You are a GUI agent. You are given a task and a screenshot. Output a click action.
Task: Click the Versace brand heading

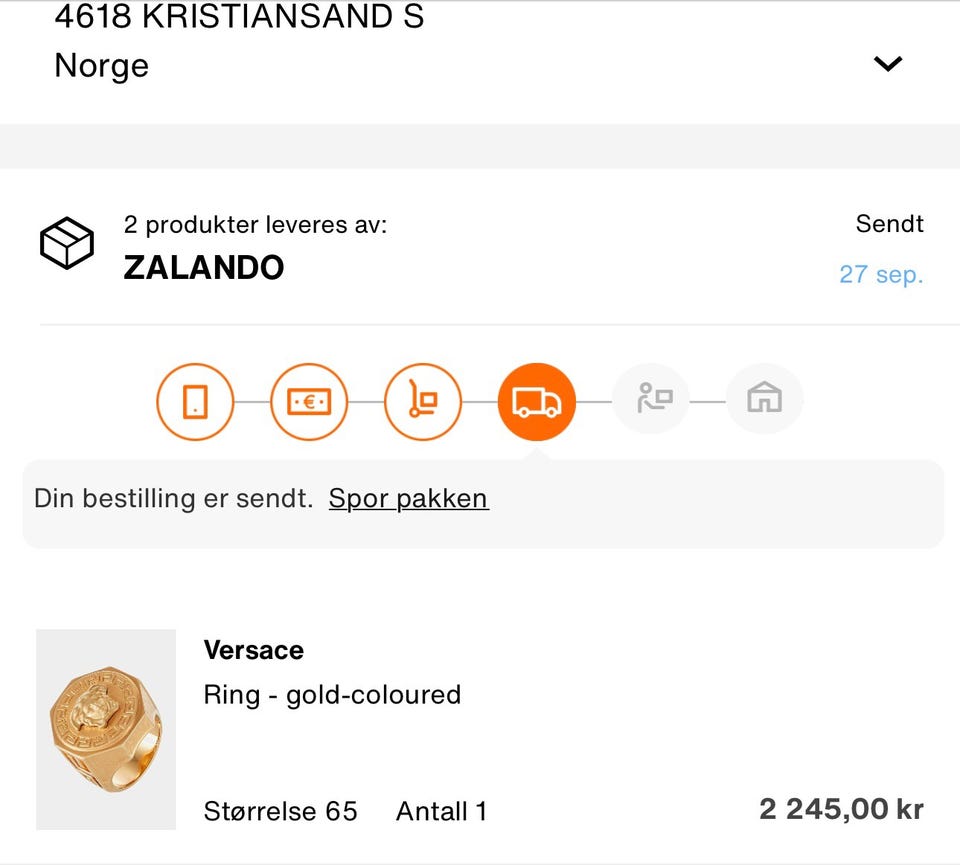click(254, 650)
